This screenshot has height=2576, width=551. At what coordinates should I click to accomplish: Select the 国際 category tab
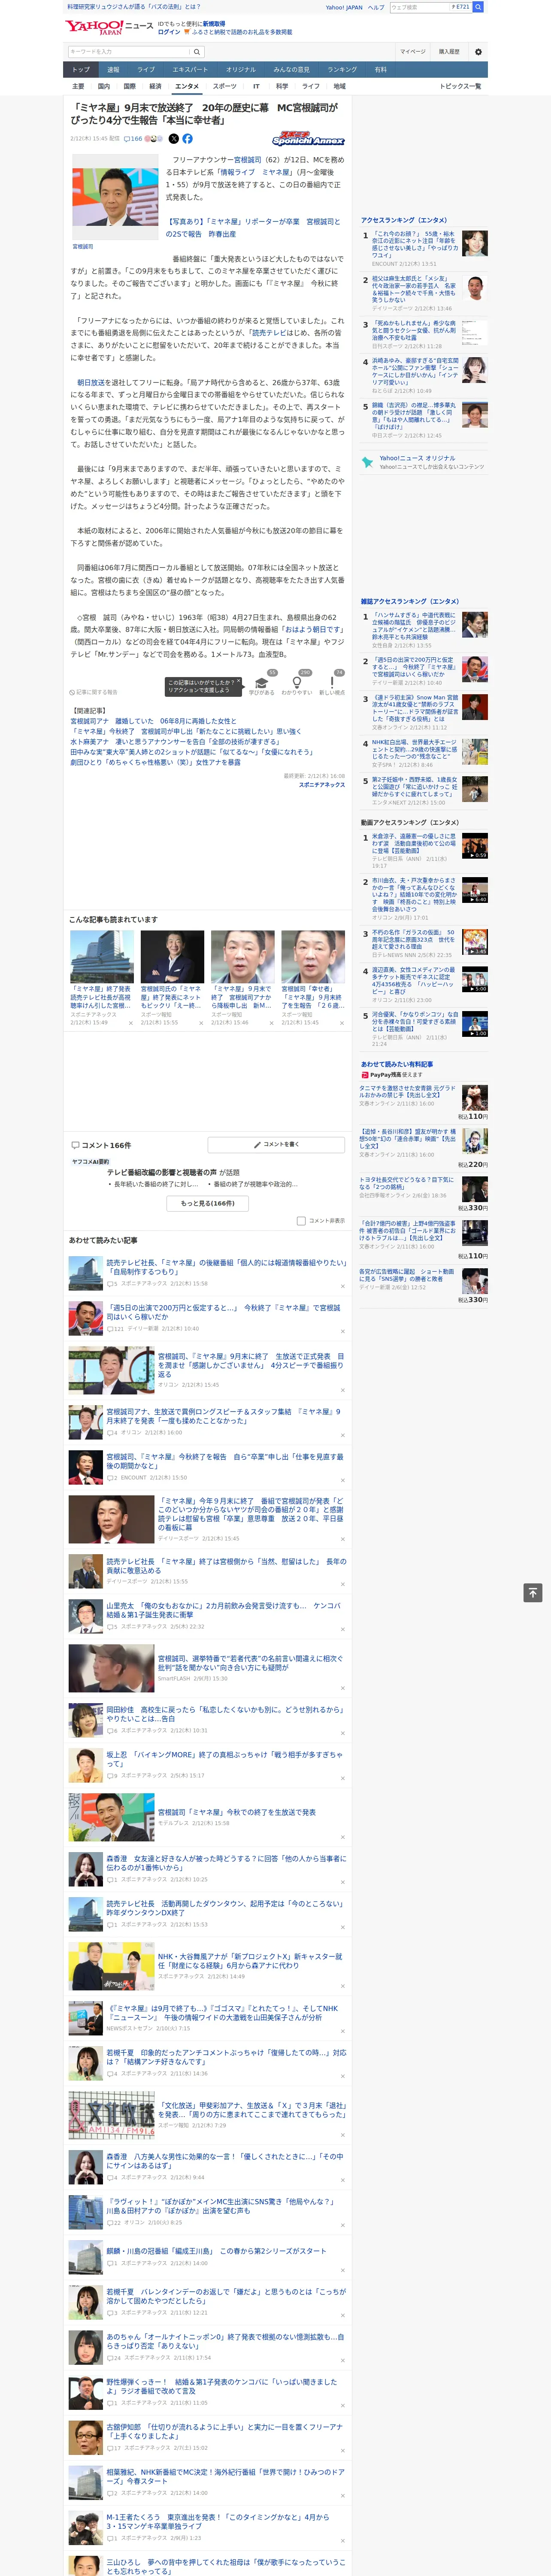(129, 87)
